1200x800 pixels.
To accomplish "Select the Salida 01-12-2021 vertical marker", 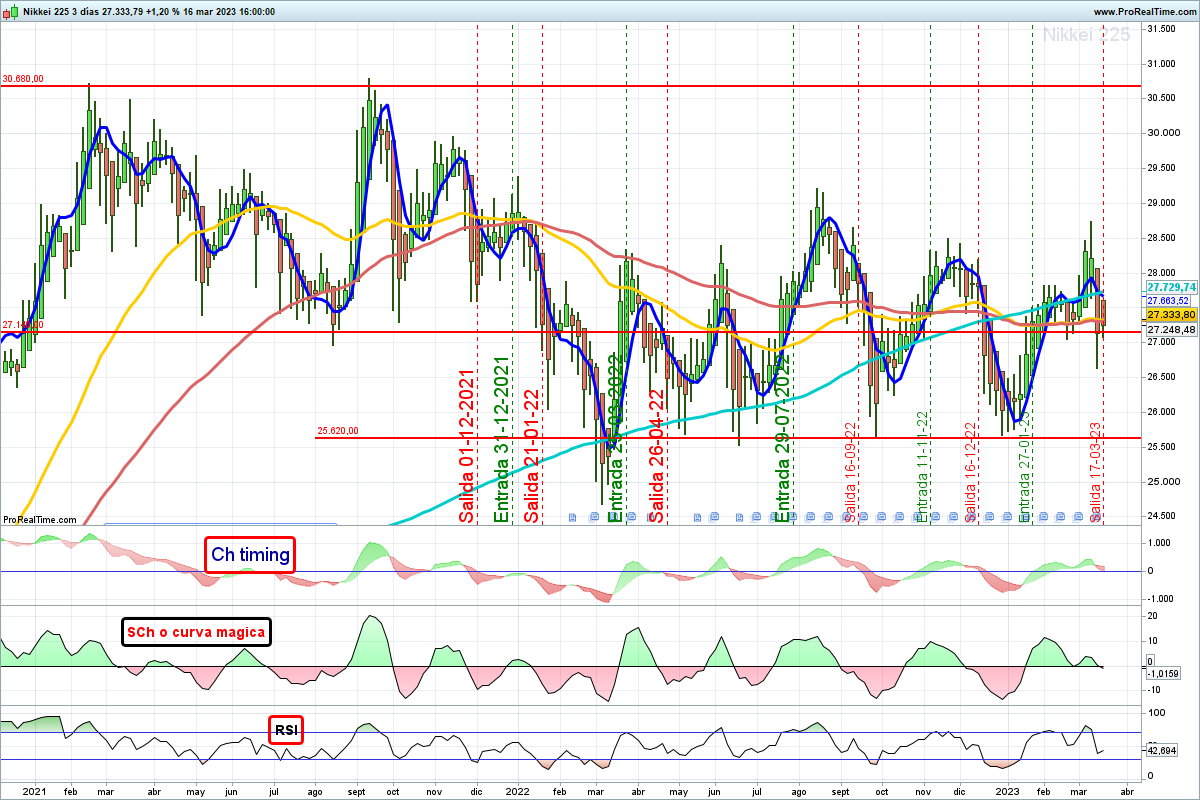I will [x=467, y=448].
